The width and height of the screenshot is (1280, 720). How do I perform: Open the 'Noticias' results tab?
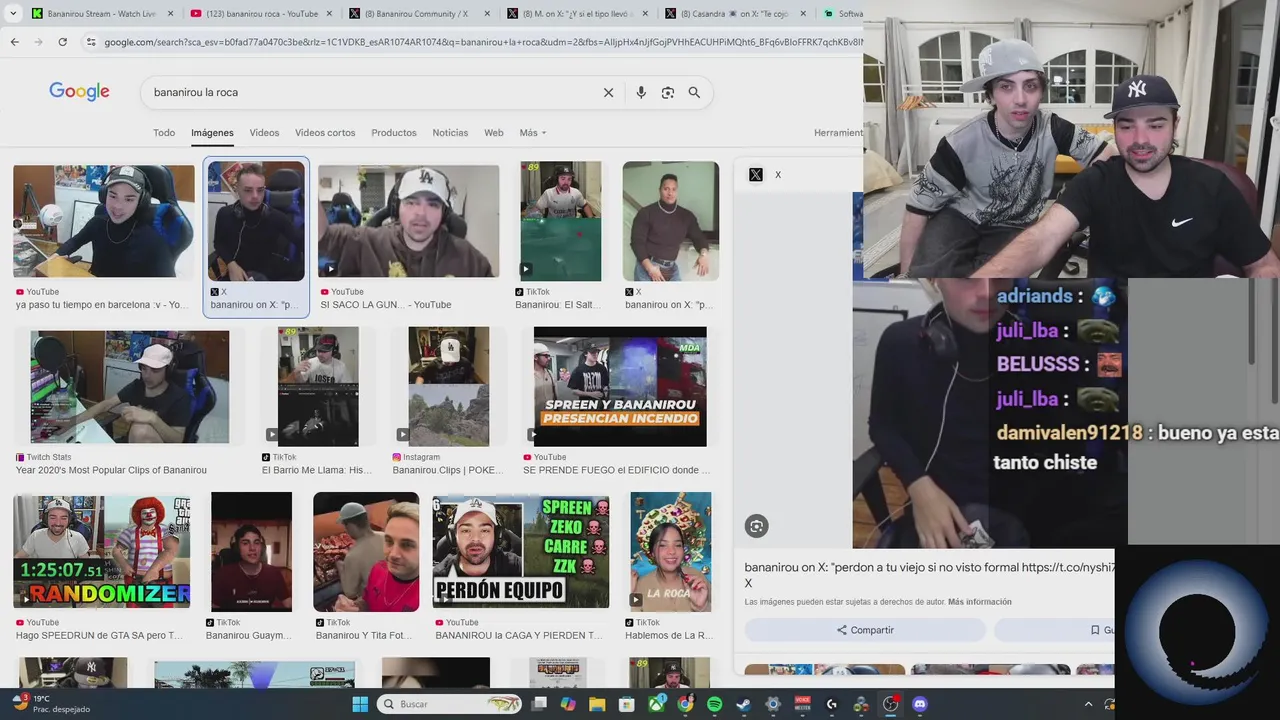point(450,133)
